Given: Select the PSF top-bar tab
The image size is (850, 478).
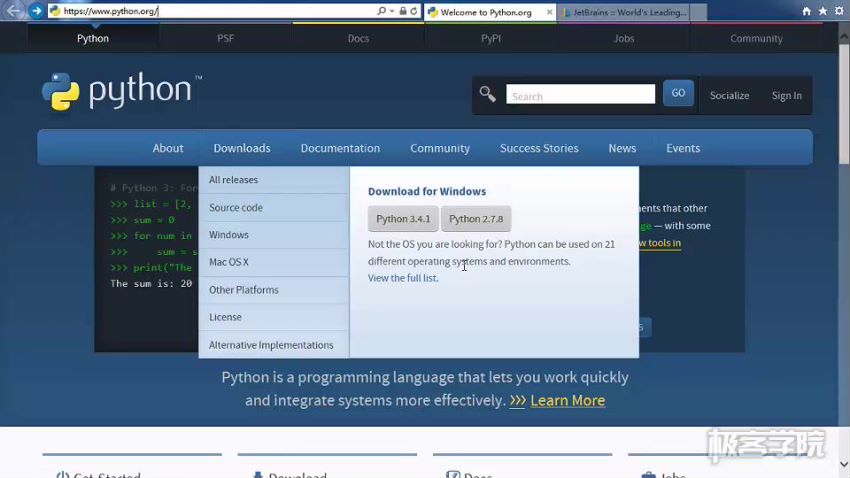Looking at the screenshot, I should pos(226,38).
